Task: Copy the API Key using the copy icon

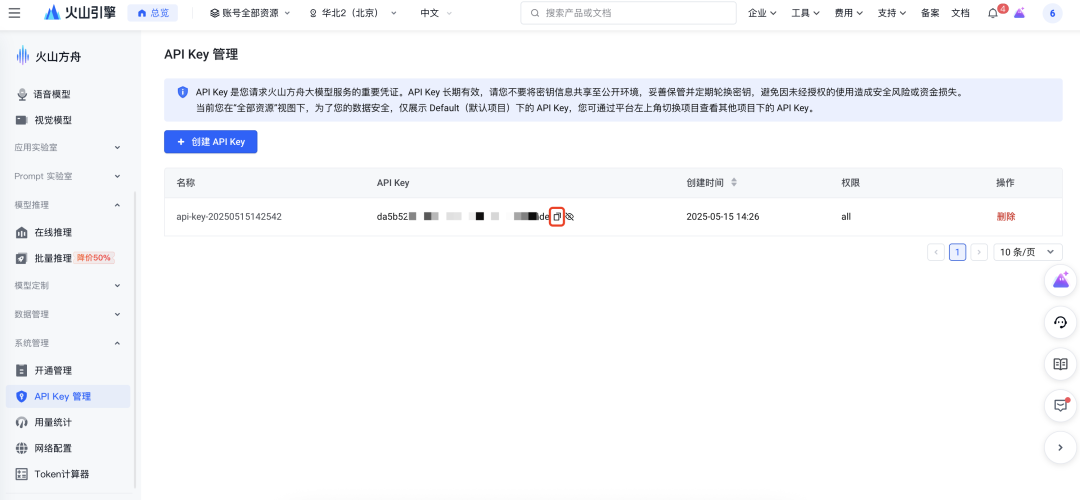Action: tap(558, 217)
